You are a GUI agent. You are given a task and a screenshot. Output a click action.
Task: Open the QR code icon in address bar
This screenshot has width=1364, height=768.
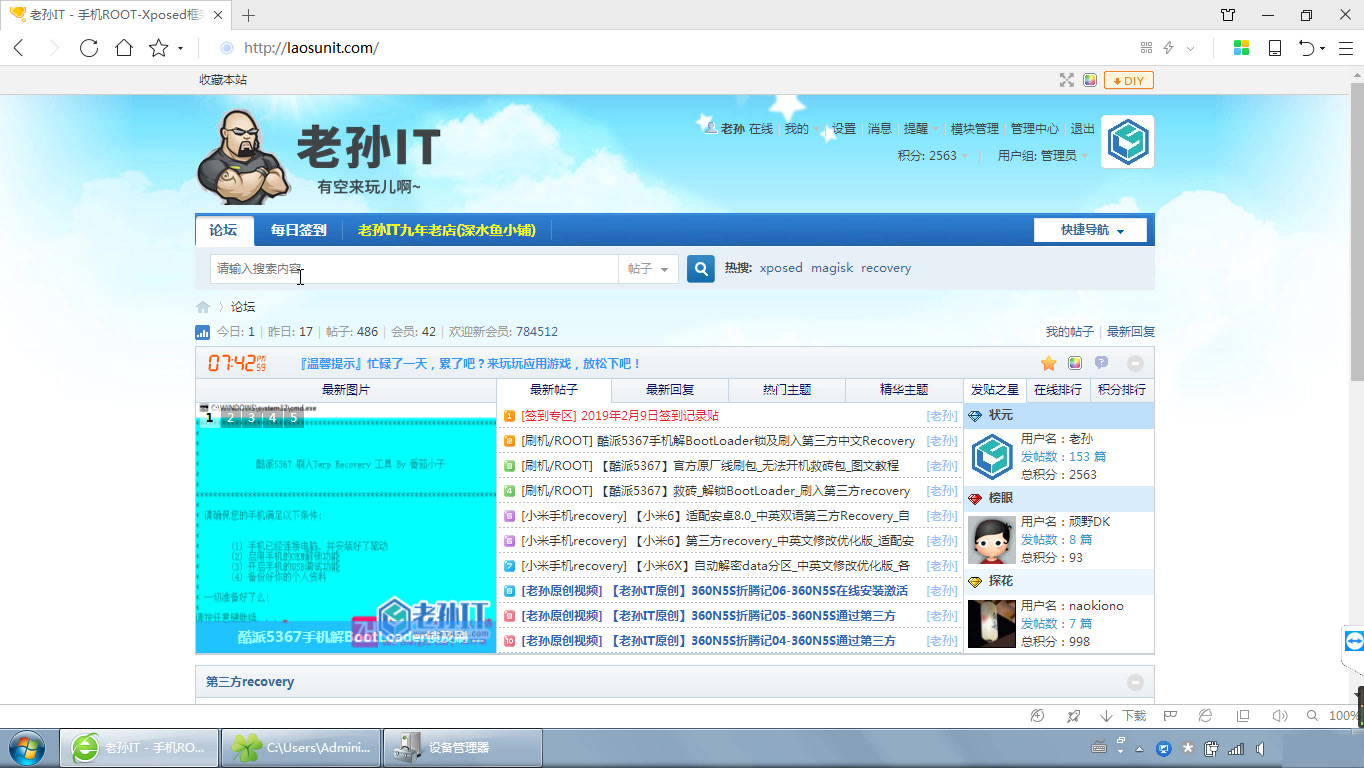(x=1147, y=48)
